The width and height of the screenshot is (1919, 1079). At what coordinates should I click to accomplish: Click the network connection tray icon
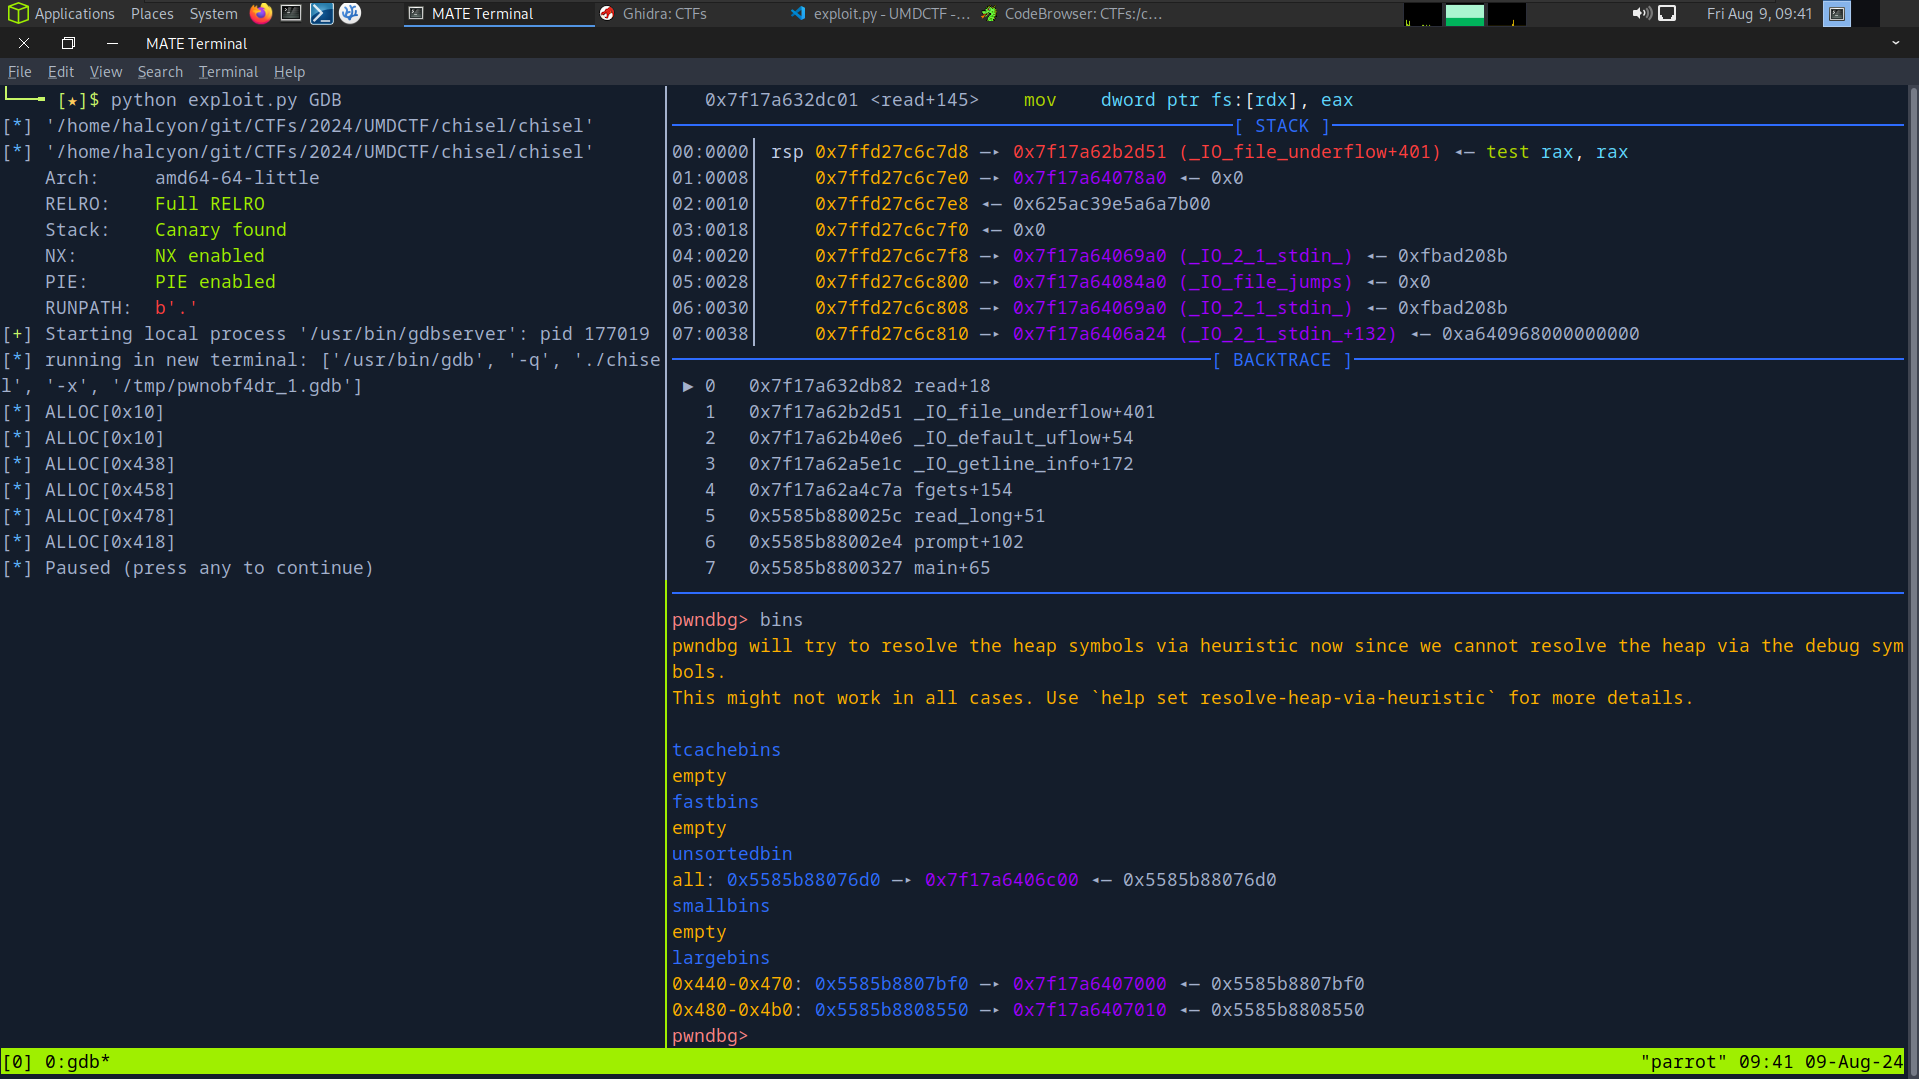(x=1667, y=13)
